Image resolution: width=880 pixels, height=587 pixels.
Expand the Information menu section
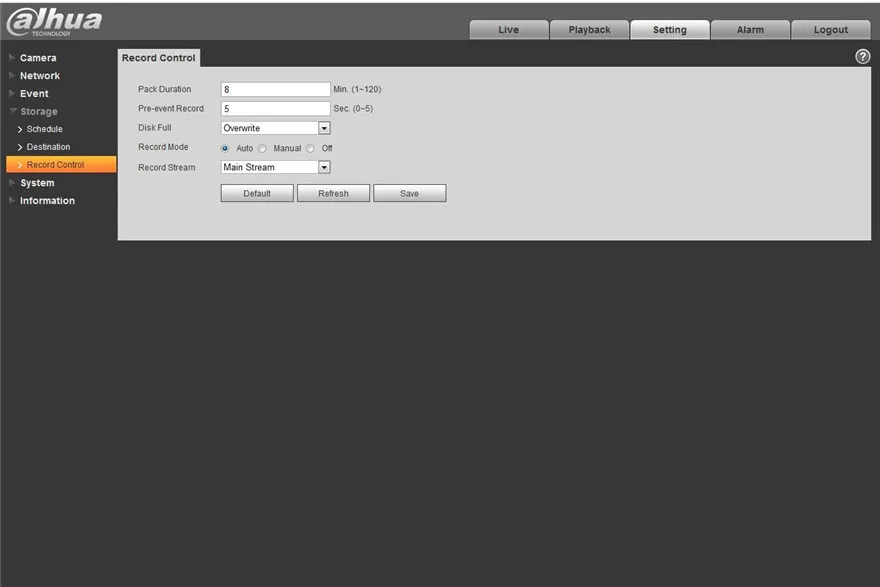[x=47, y=201]
